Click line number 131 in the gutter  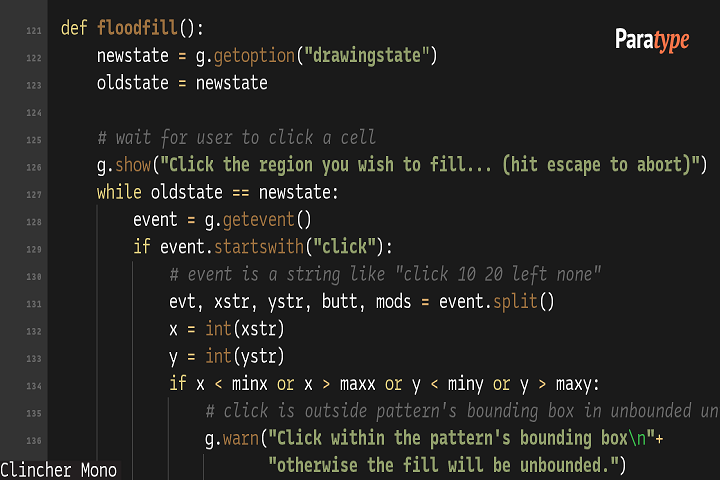click(x=33, y=304)
